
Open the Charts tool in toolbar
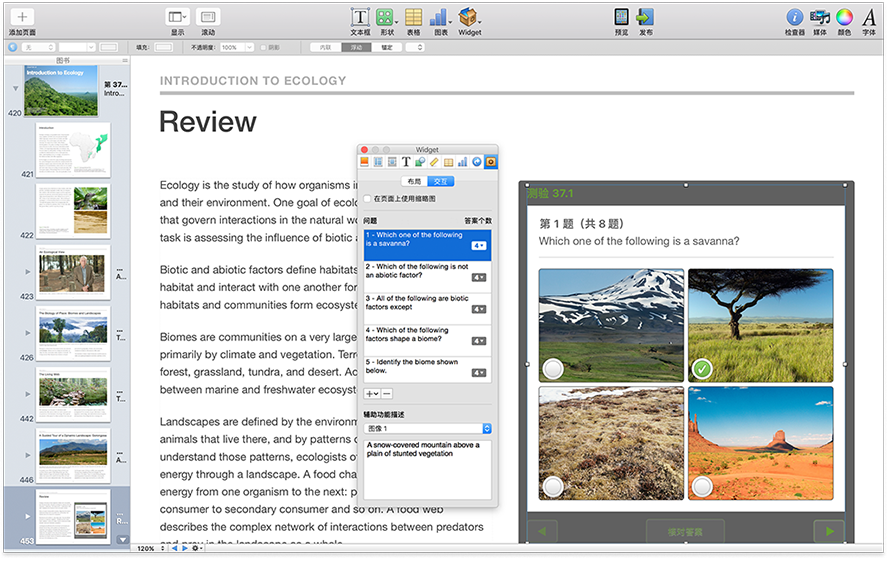[439, 17]
